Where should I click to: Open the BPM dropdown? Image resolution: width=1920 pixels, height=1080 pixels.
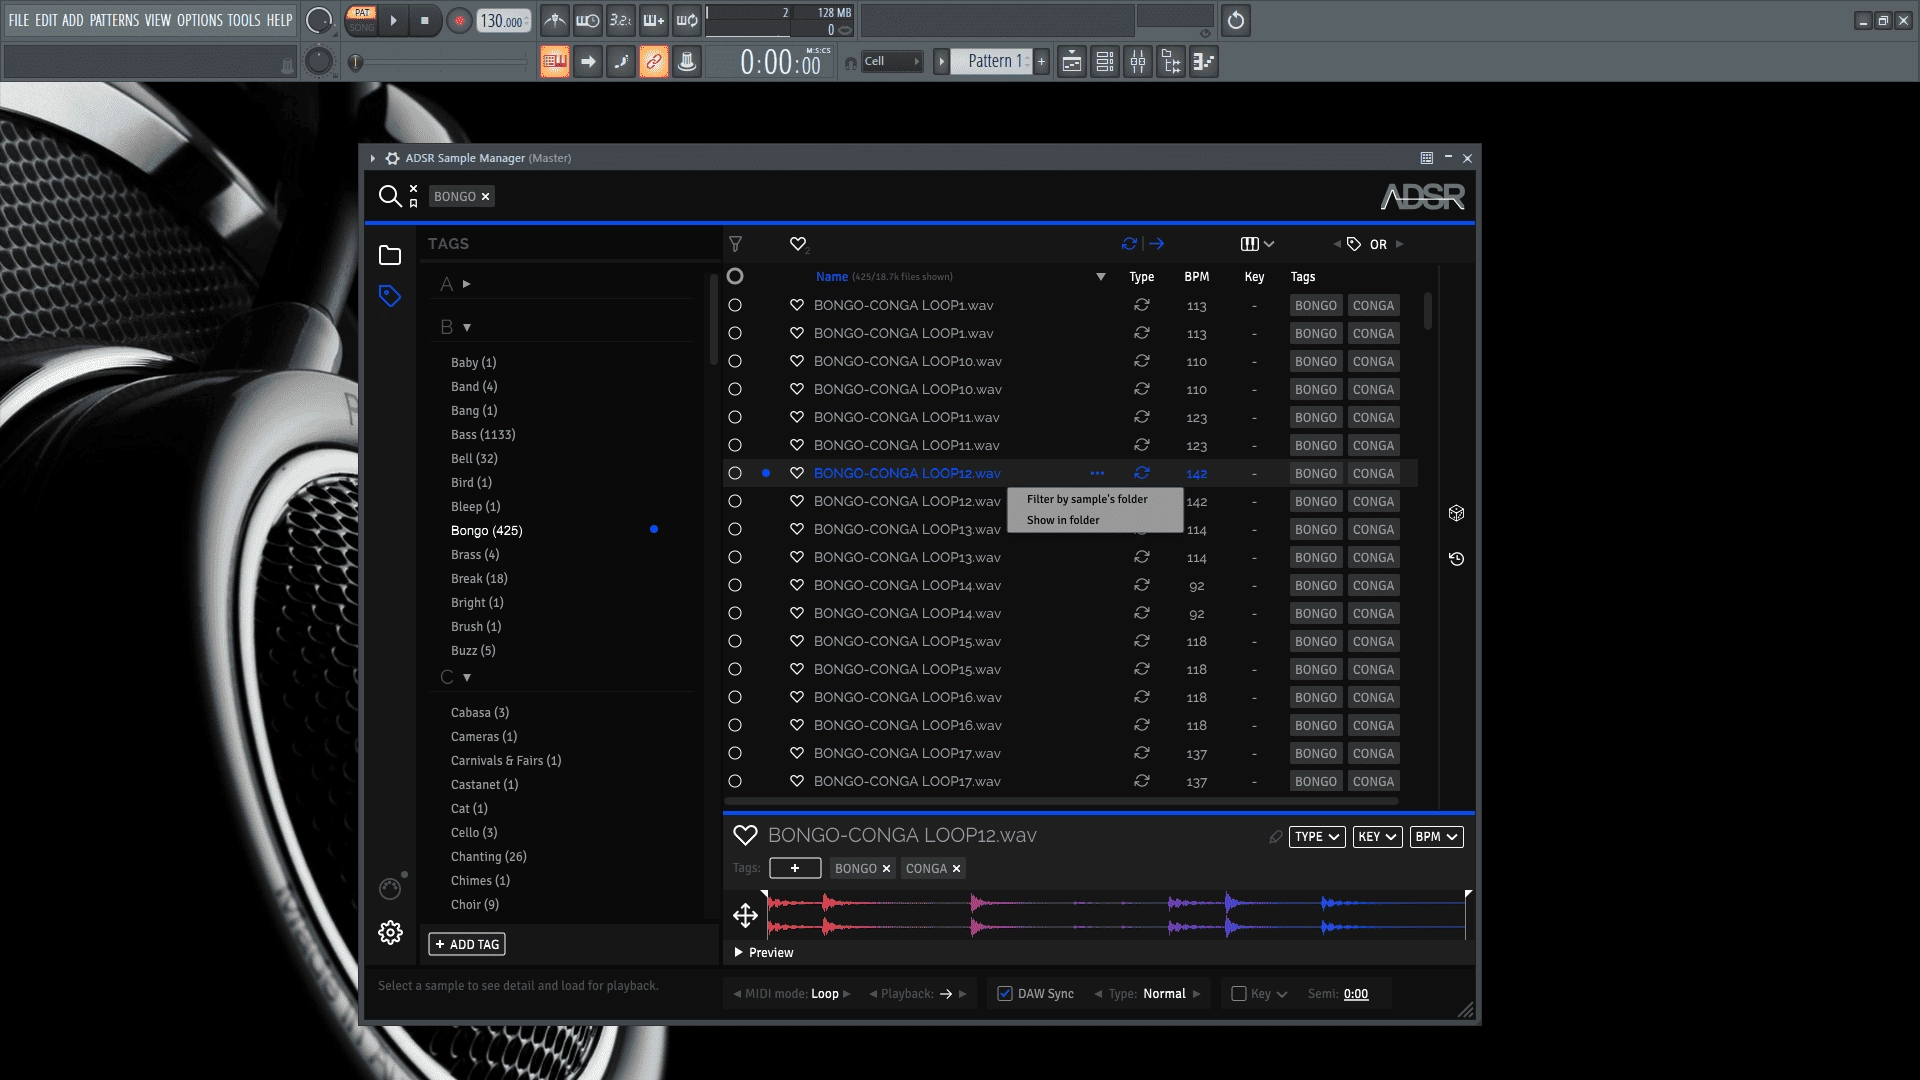1436,837
